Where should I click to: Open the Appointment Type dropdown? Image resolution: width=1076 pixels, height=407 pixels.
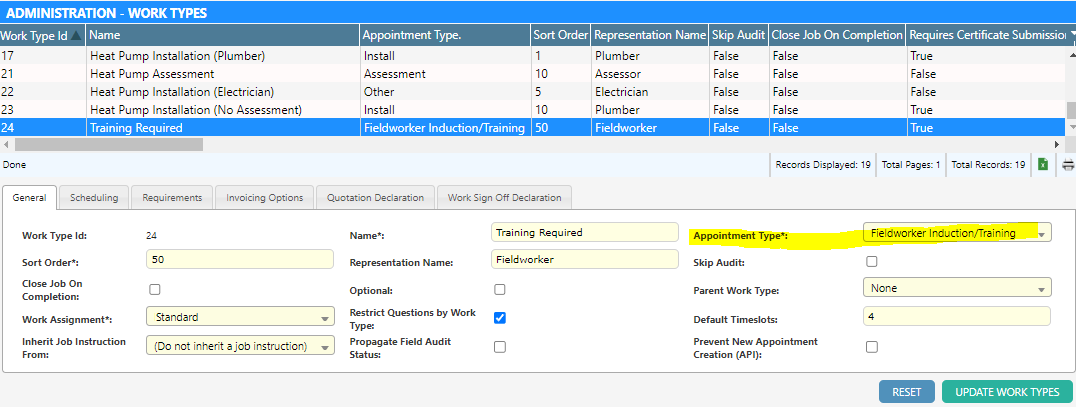tap(1043, 234)
